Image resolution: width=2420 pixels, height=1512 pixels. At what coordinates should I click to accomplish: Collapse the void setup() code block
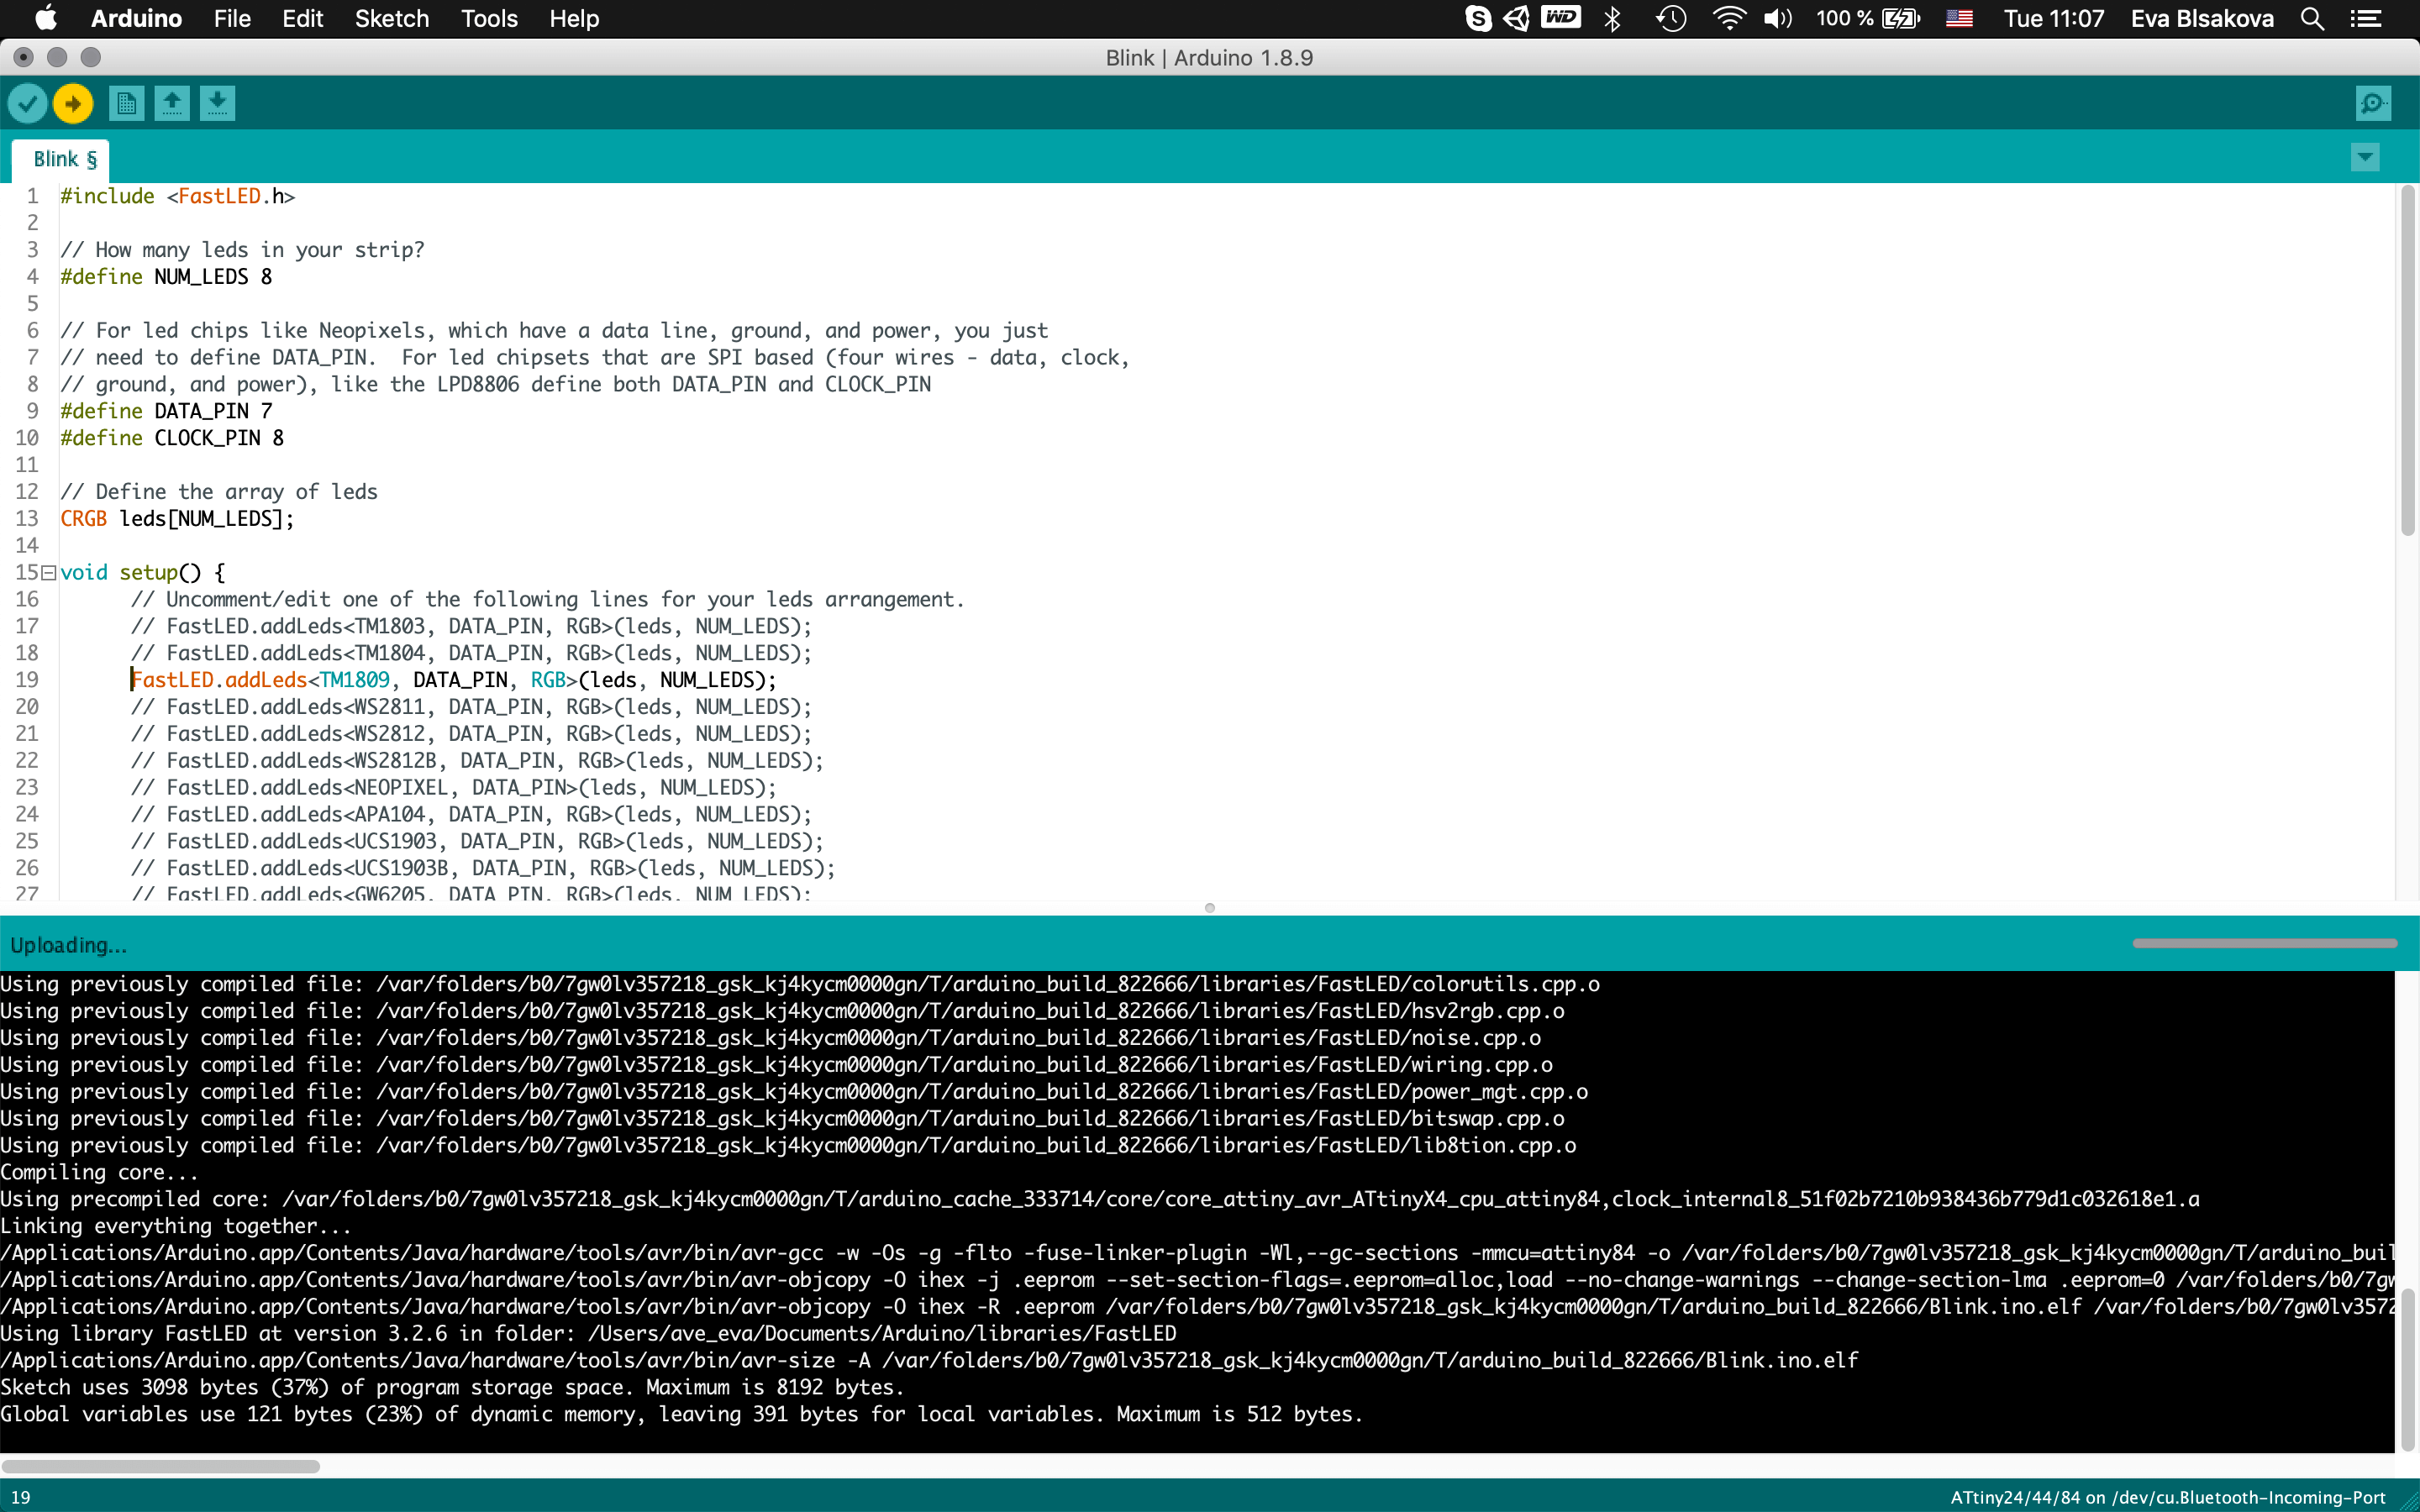tap(48, 573)
